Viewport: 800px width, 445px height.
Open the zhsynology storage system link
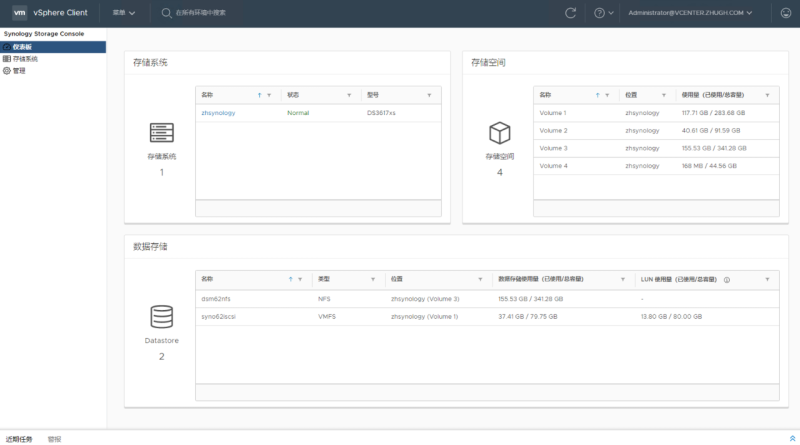tap(218, 113)
